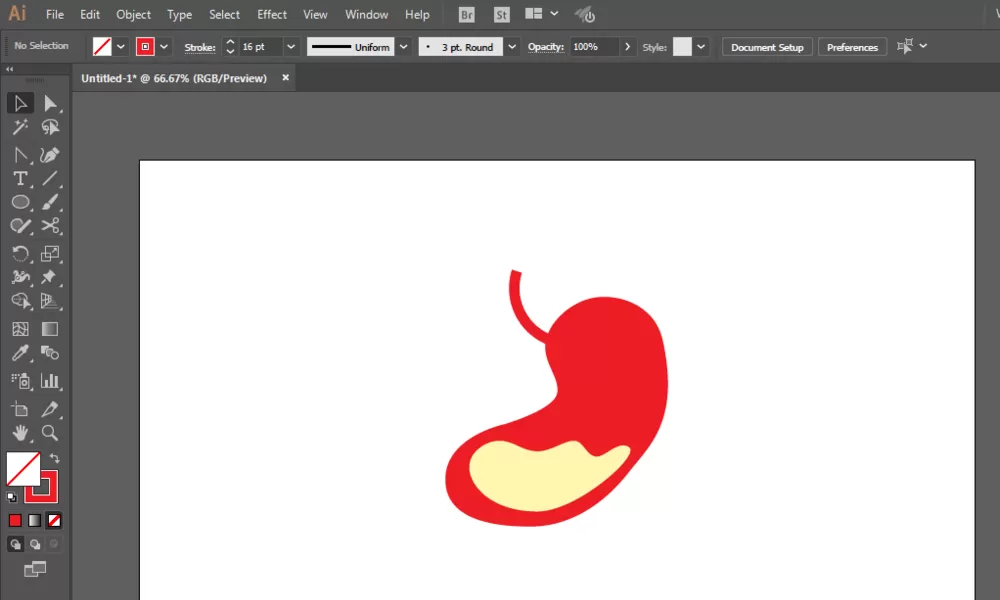Select the Direct Selection tool
Viewport: 1000px width, 600px height.
[x=50, y=103]
